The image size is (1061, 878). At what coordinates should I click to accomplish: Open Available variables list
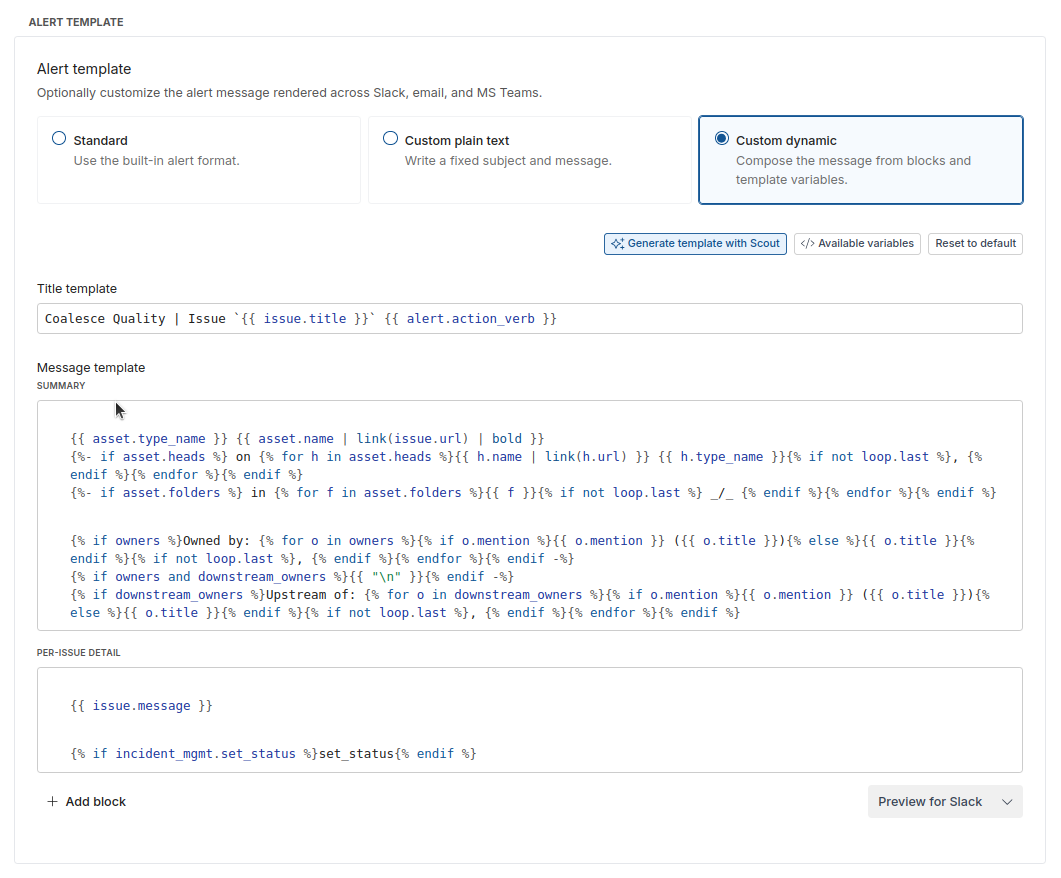857,244
